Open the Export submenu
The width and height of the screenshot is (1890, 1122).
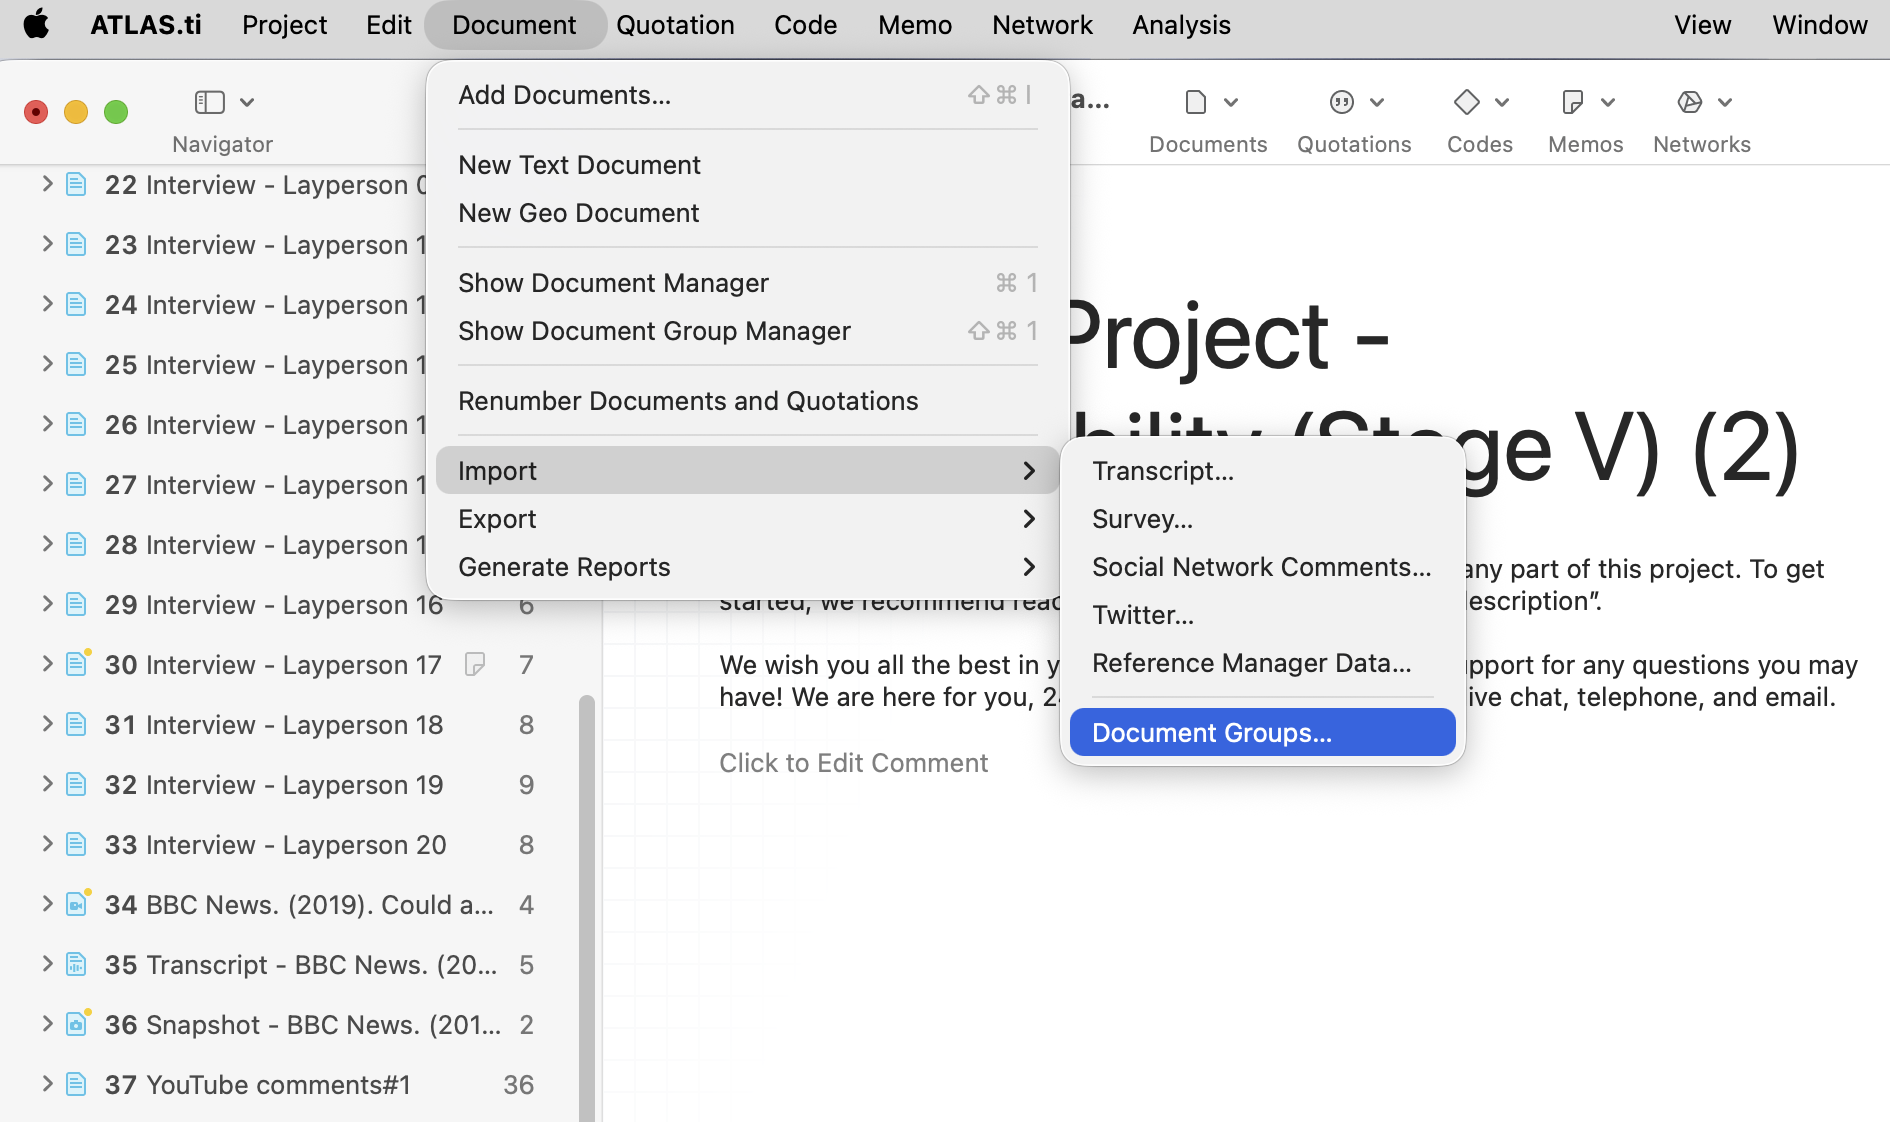pos(748,519)
